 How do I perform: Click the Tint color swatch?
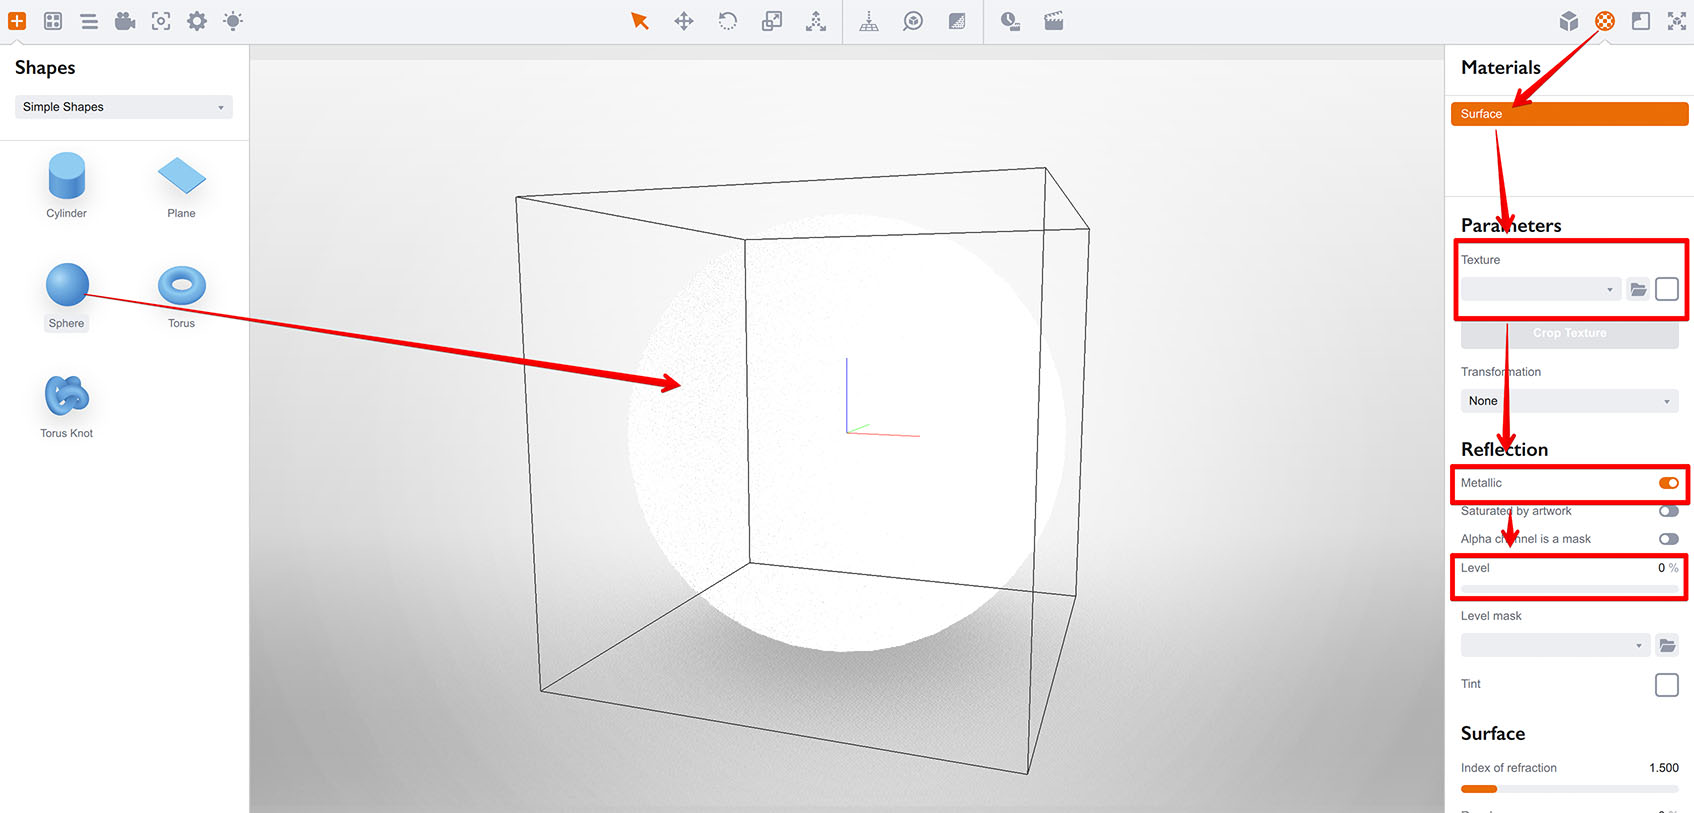(x=1666, y=685)
